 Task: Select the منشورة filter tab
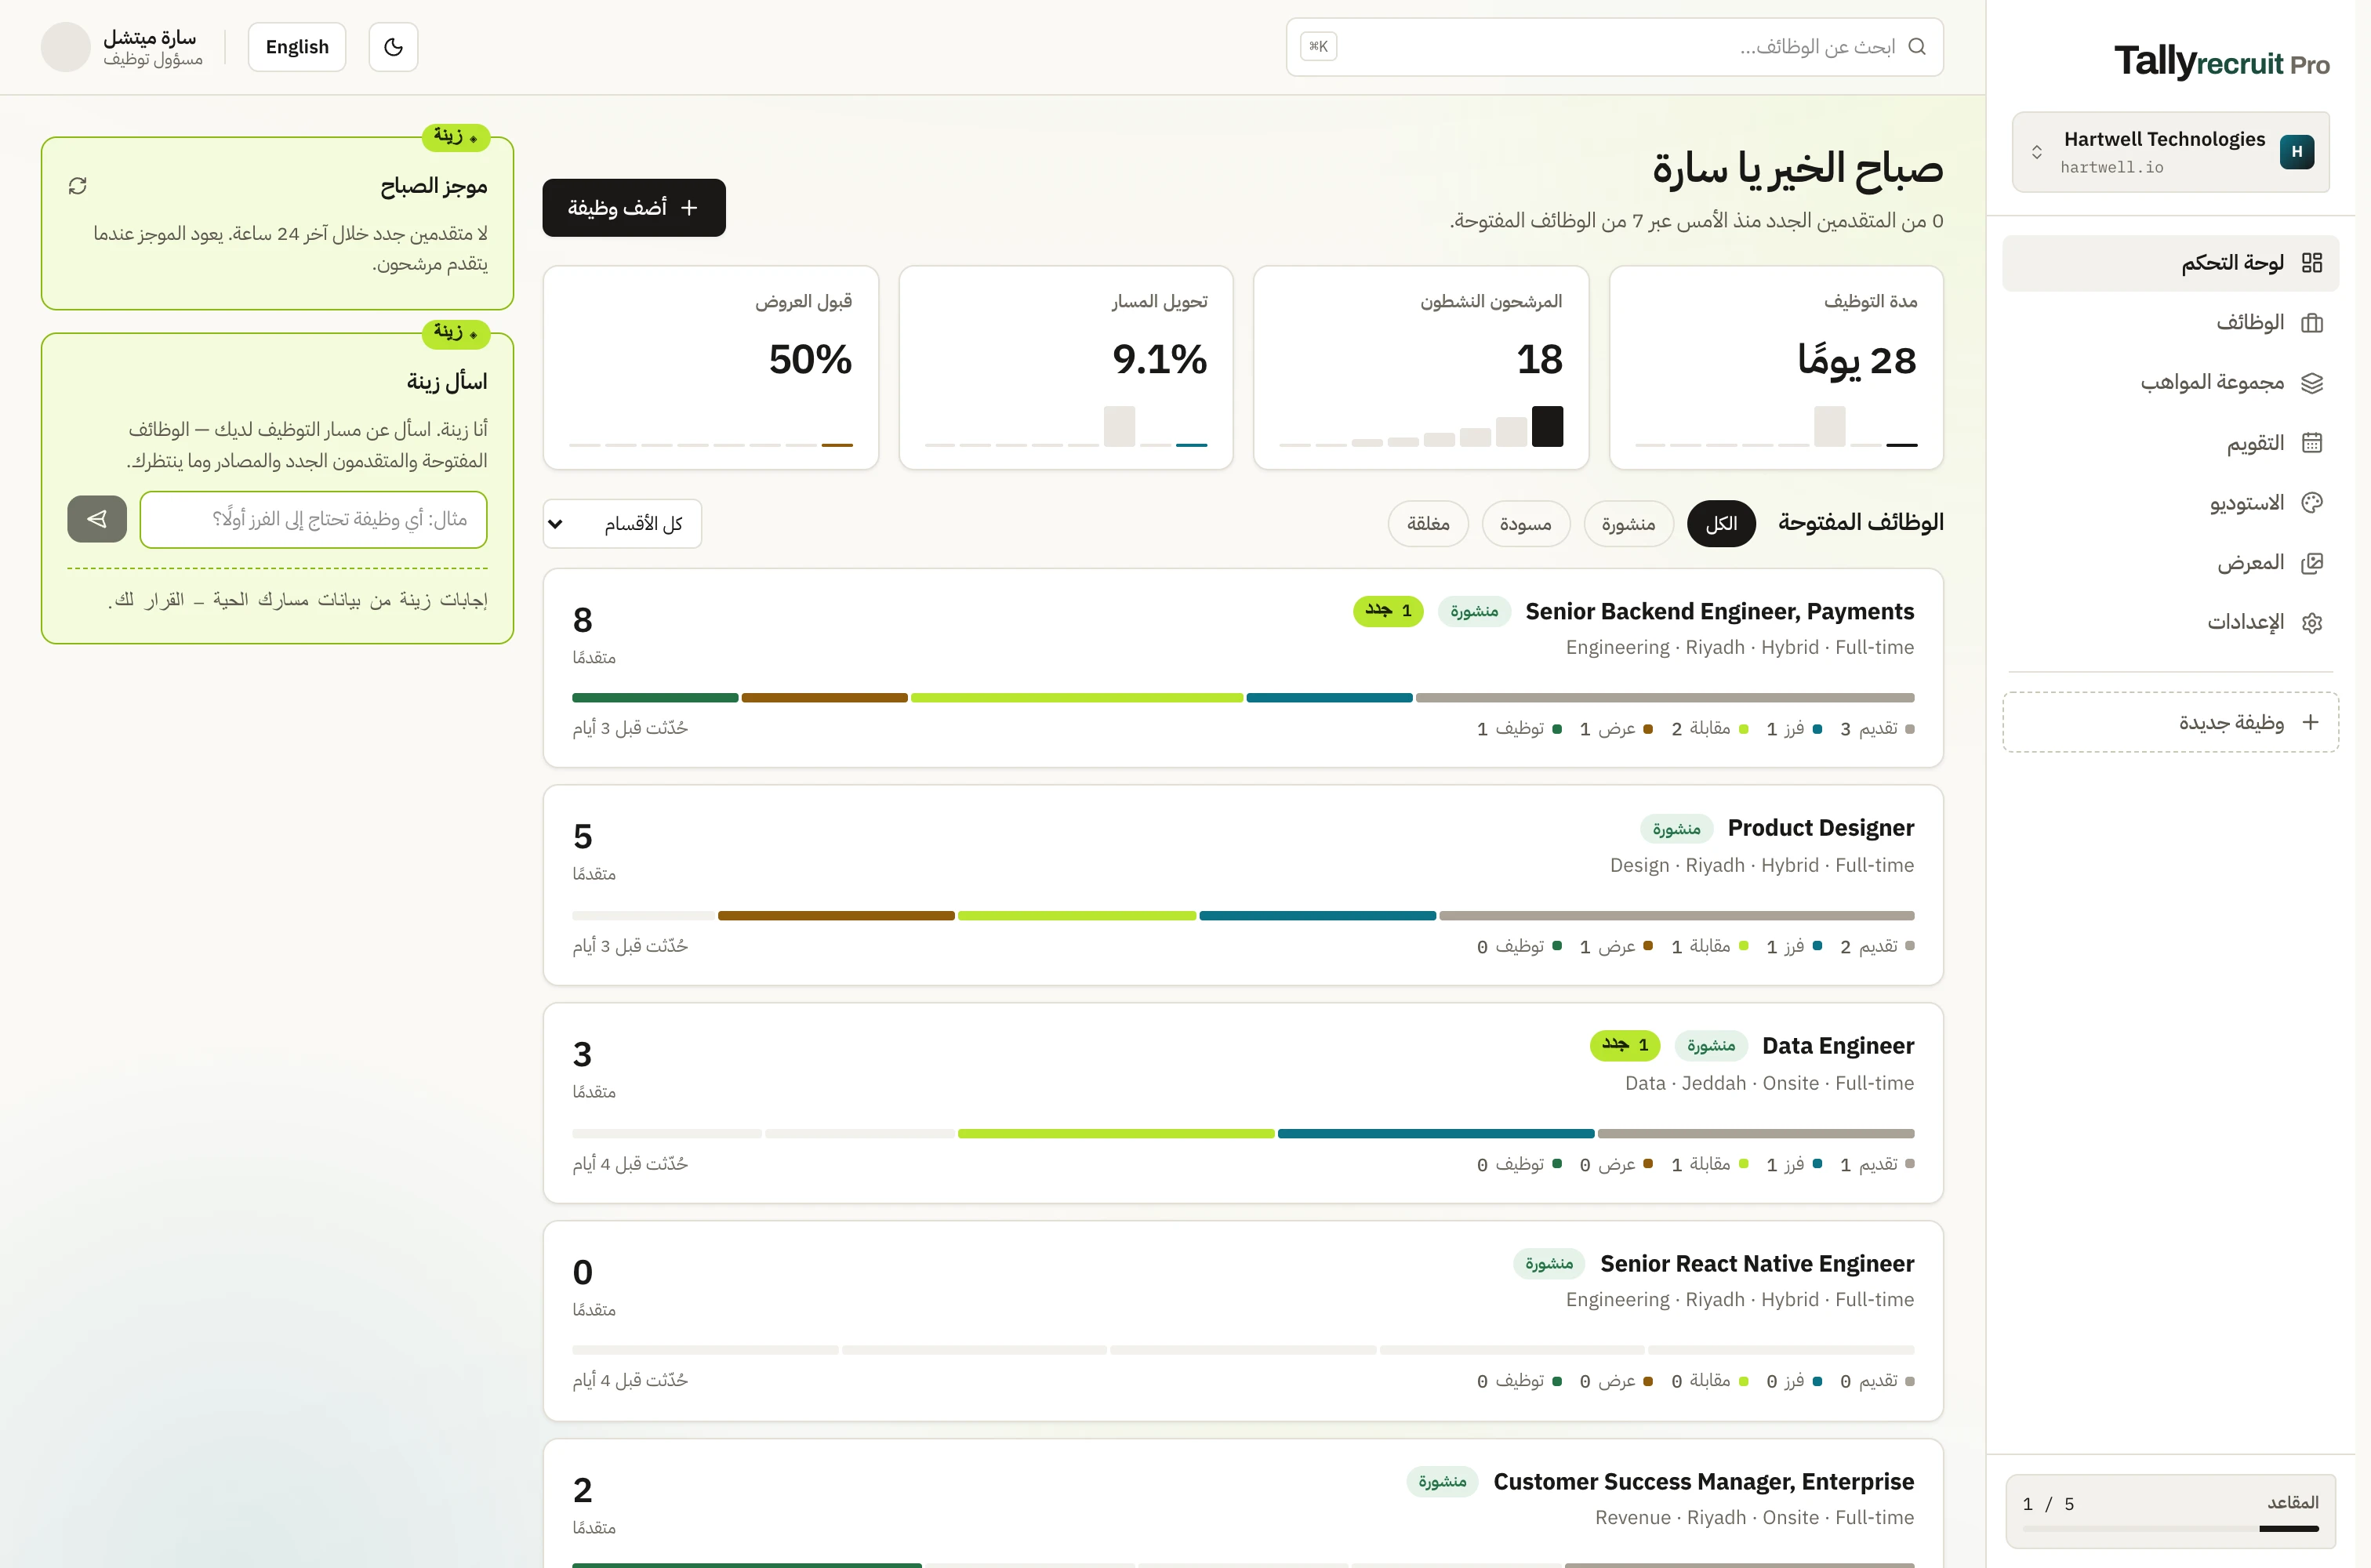[x=1628, y=524]
